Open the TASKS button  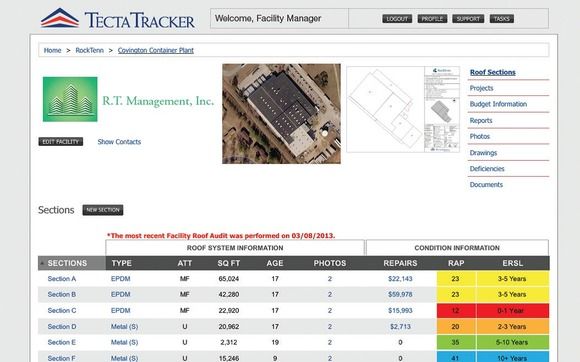[x=502, y=19]
